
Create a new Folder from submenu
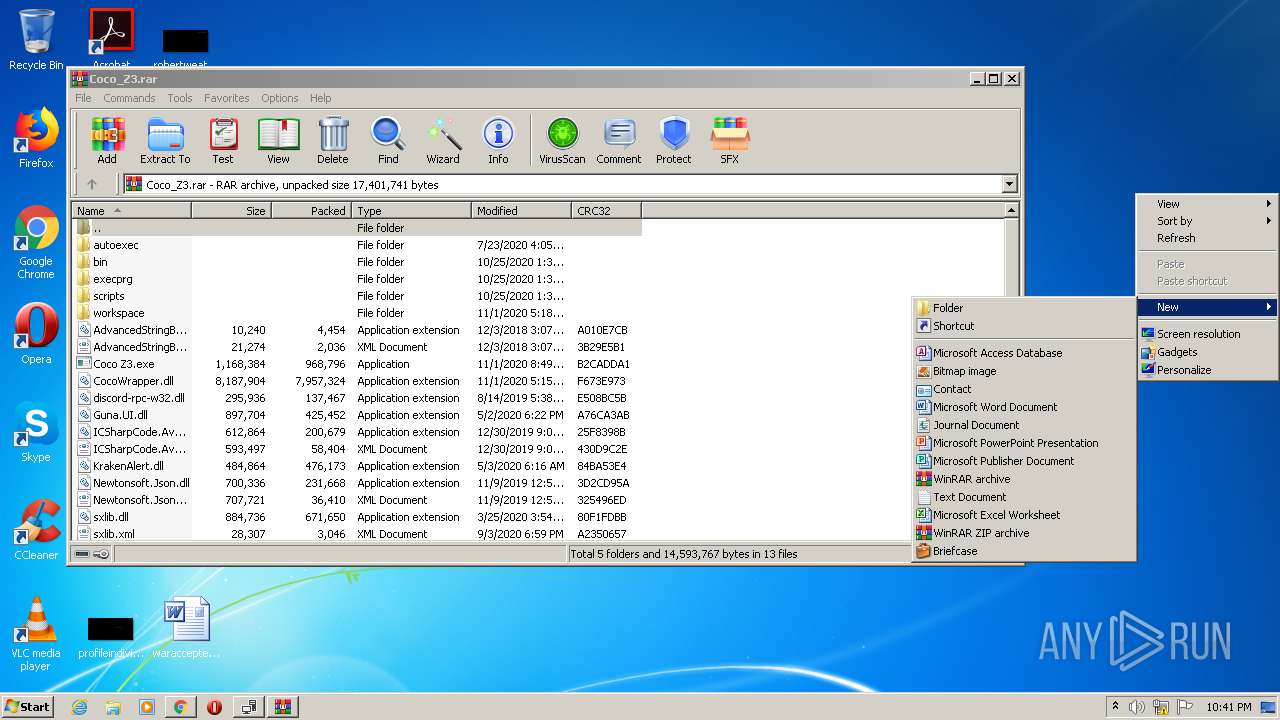(1024, 308)
